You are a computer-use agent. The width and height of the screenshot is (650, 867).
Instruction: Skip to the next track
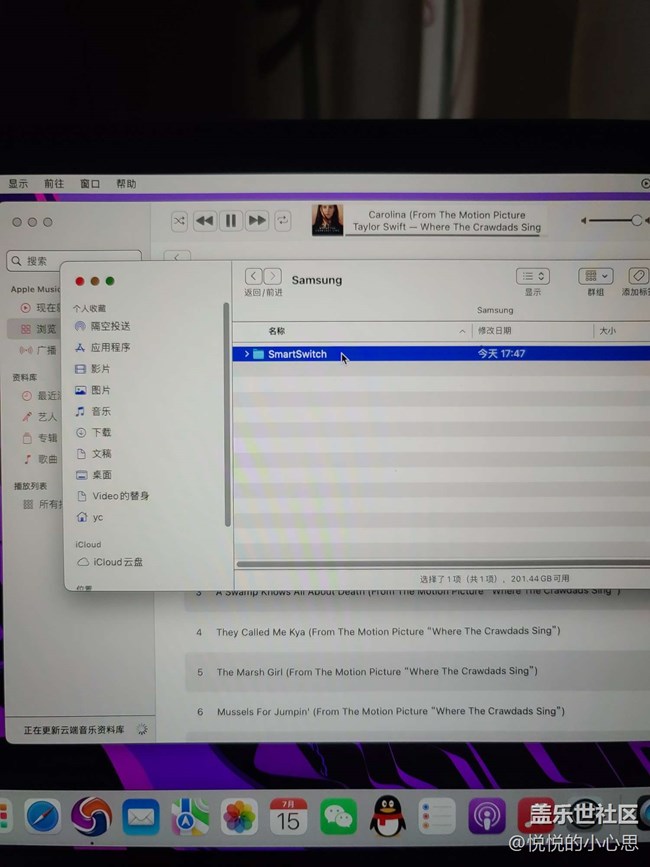(257, 221)
